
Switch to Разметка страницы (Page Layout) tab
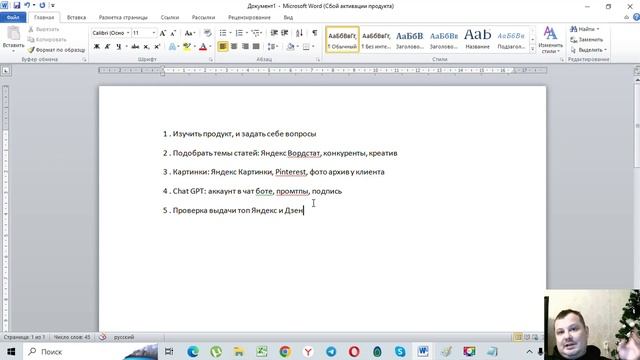point(123,18)
